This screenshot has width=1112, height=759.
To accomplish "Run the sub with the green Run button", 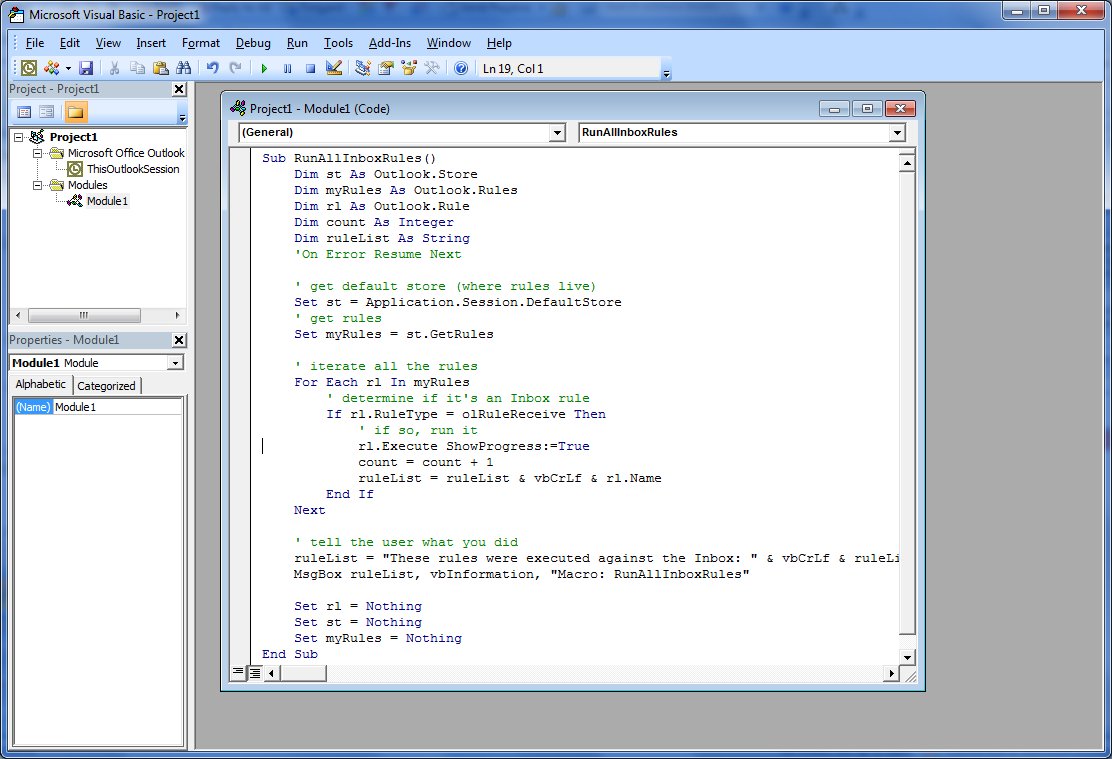I will pyautogui.click(x=264, y=67).
